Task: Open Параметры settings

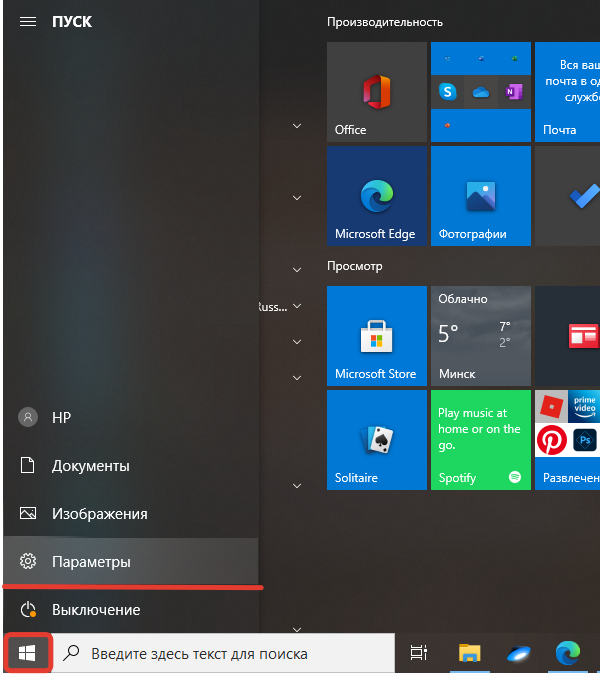Action: tap(130, 561)
